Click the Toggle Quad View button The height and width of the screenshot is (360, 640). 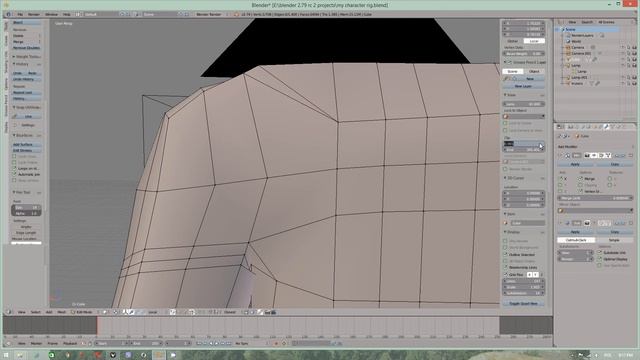tap(523, 304)
